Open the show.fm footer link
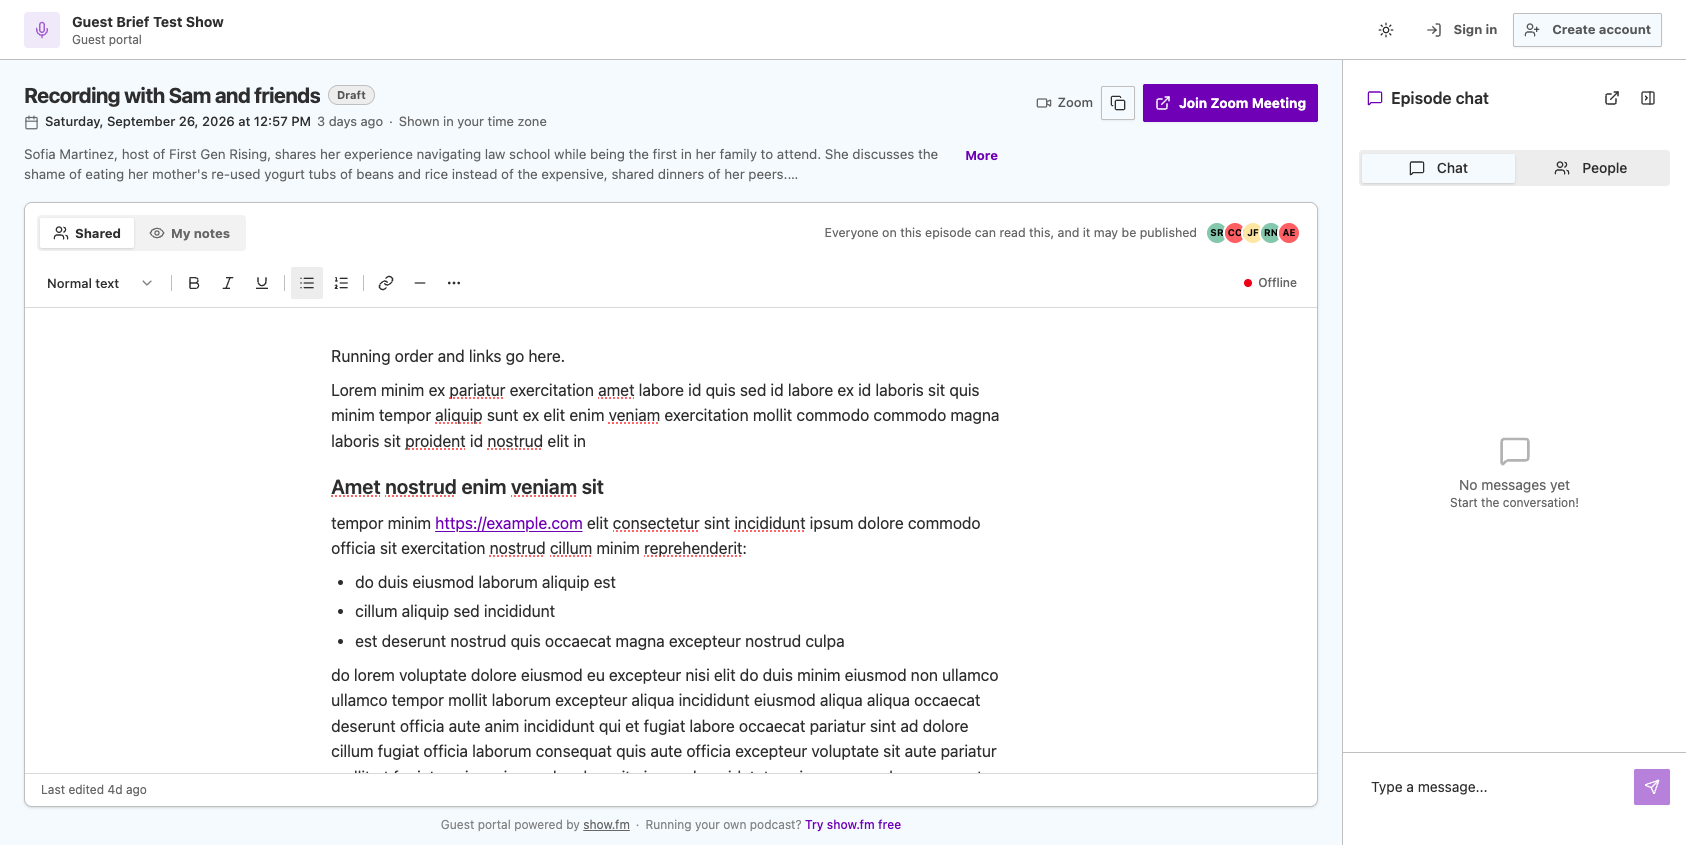 [607, 825]
